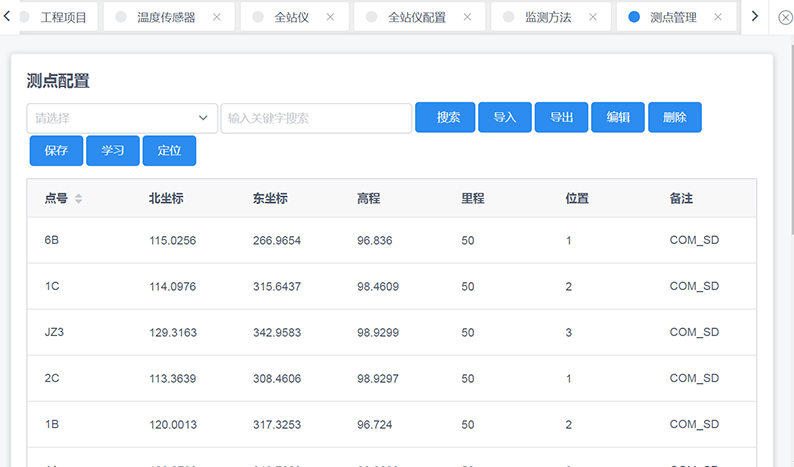Close the 温度传感器 tab
Viewport: 794px width, 467px height.
[x=217, y=17]
